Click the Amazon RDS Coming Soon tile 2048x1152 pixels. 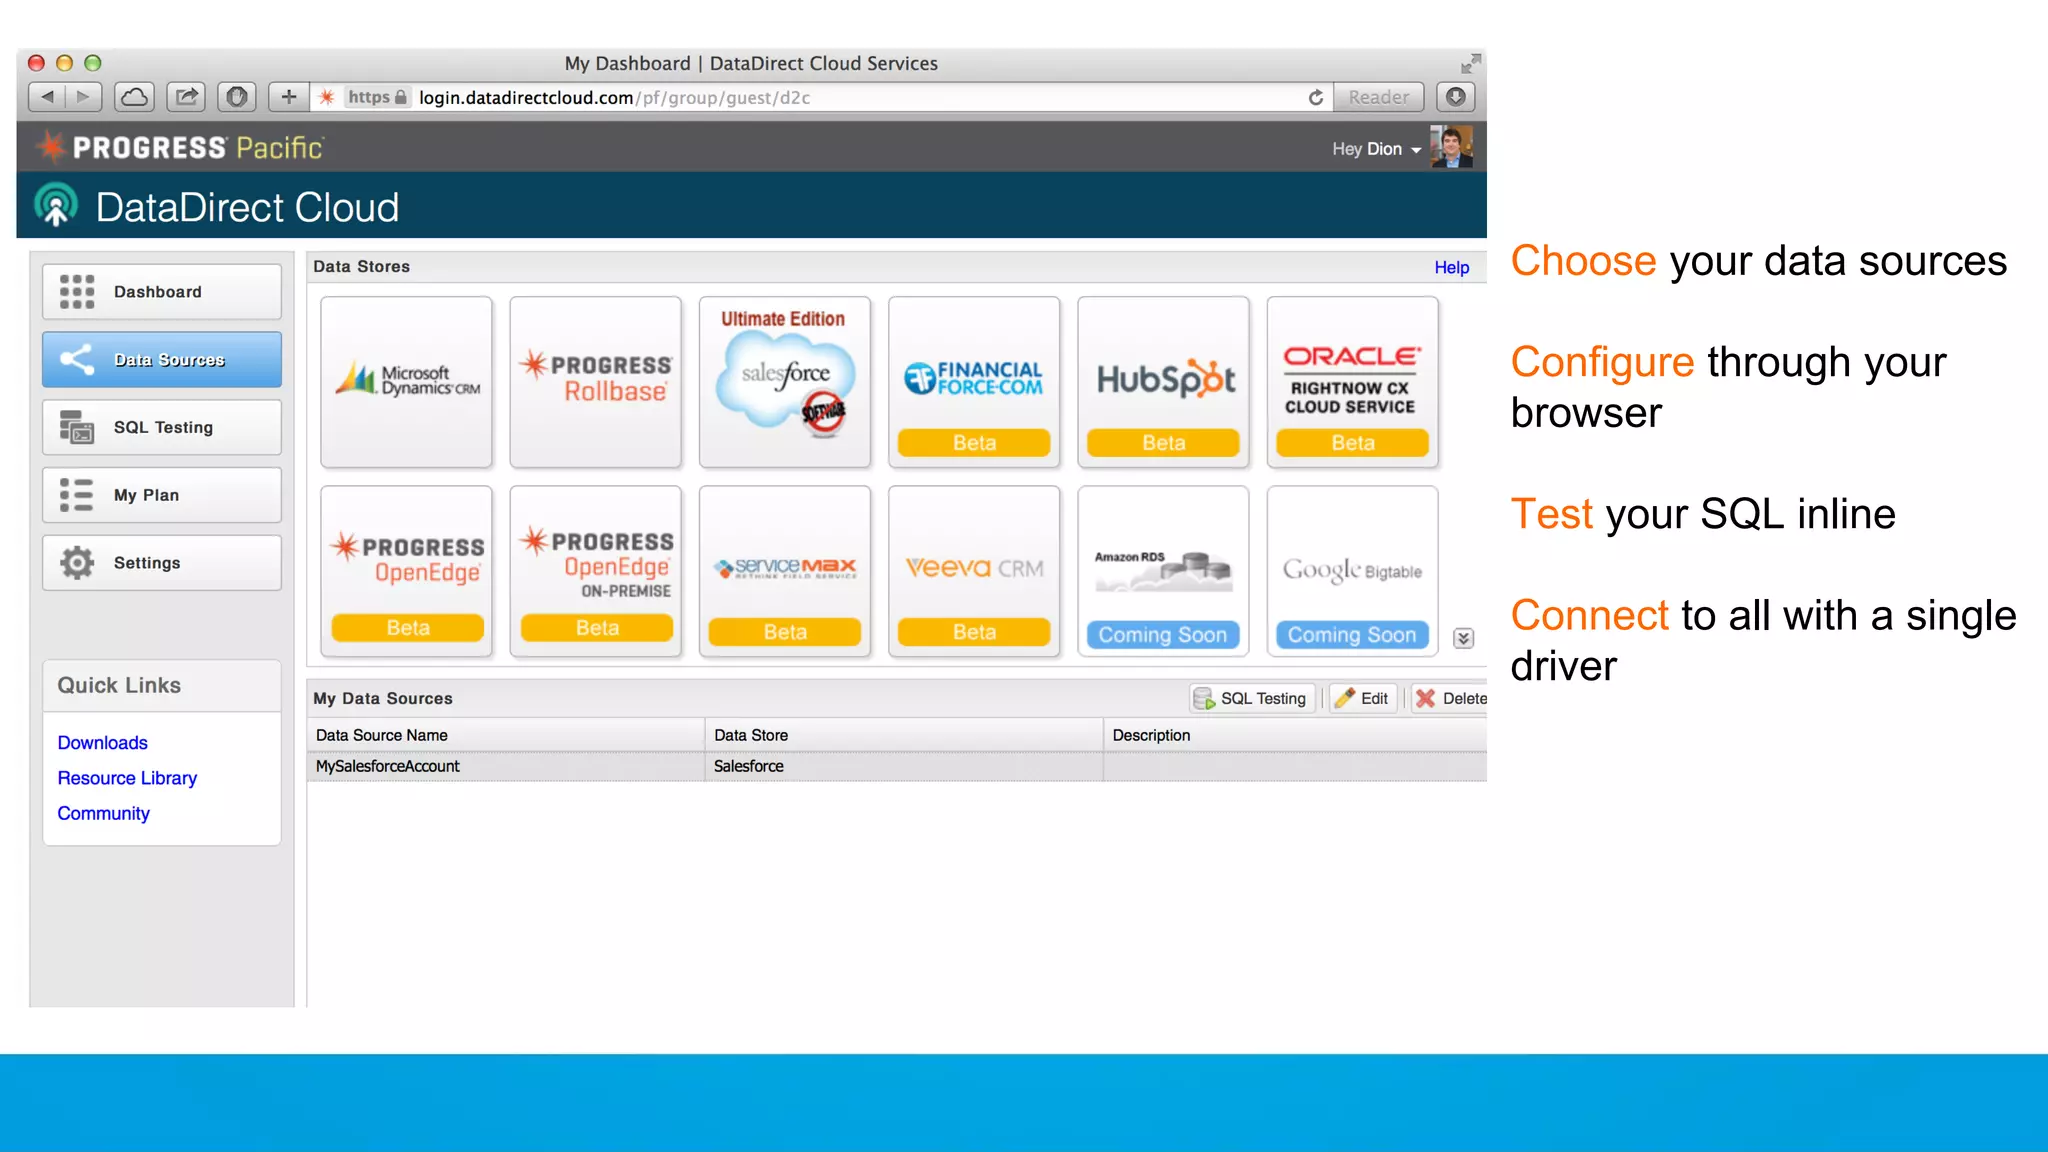pos(1163,571)
